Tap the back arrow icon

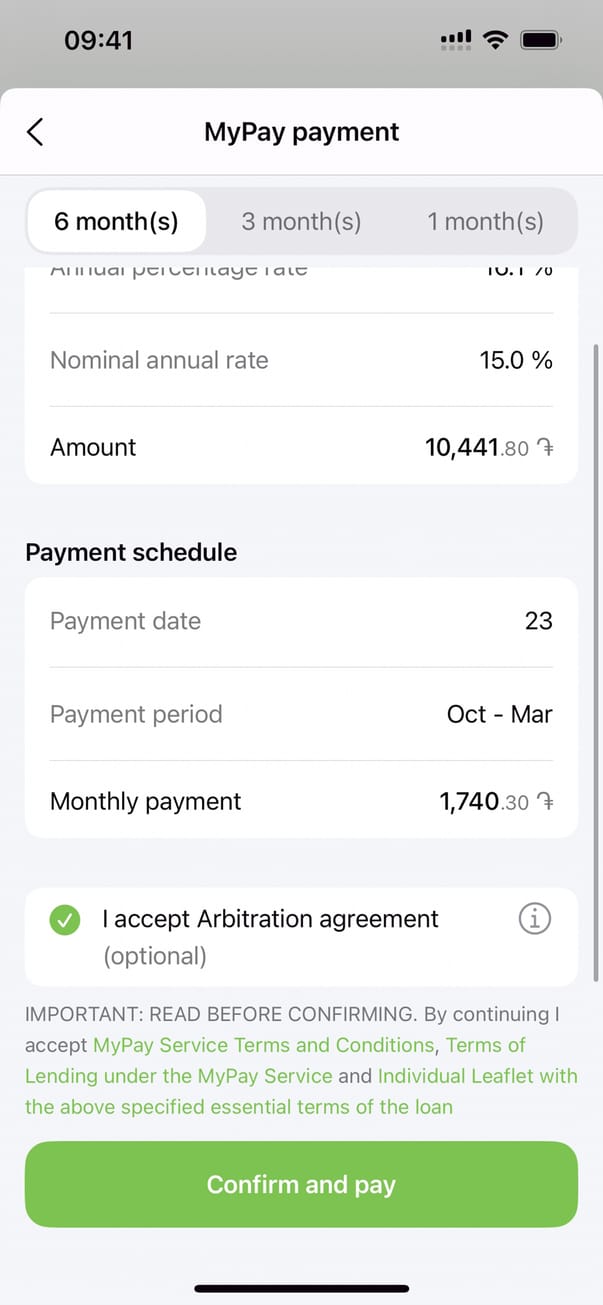click(35, 132)
